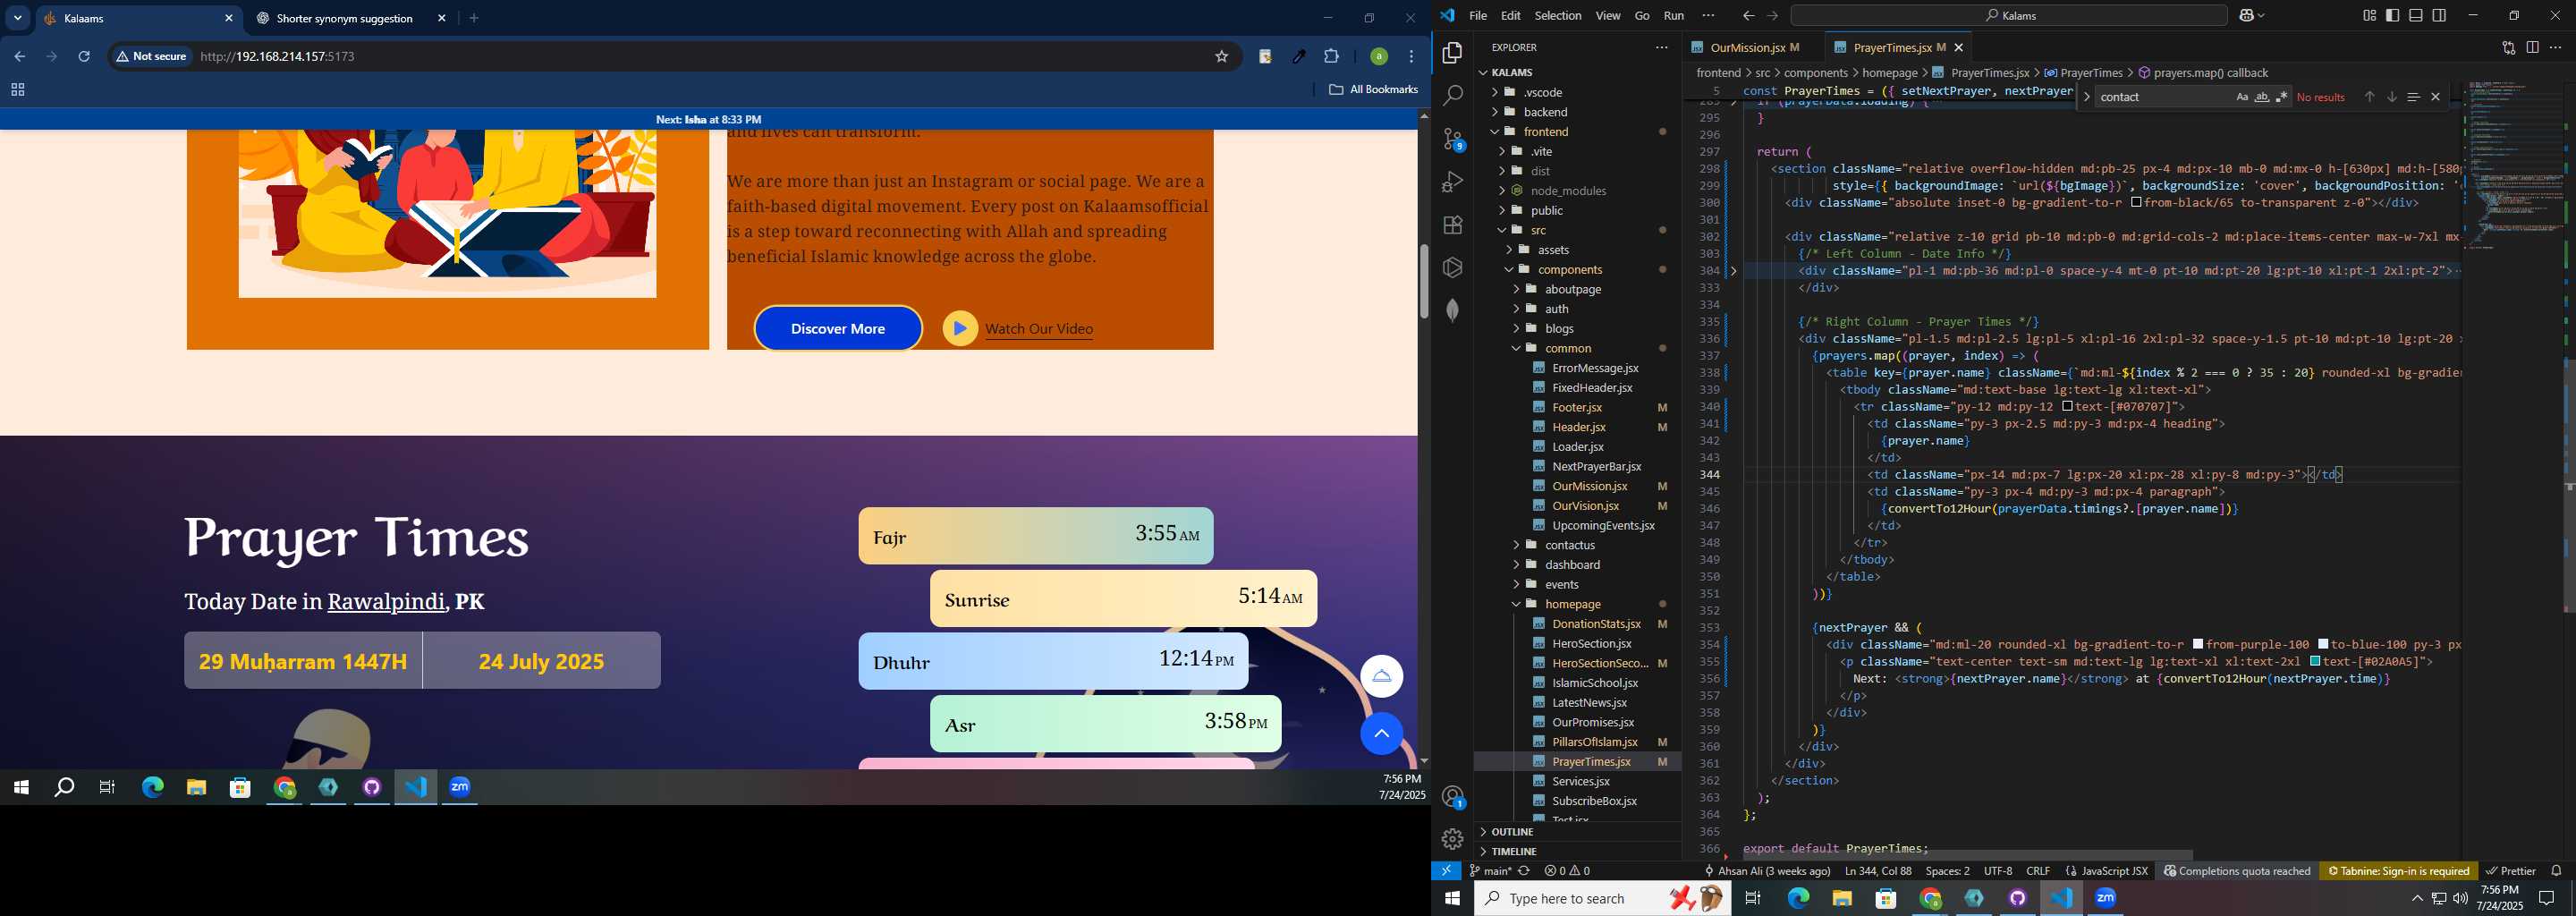The height and width of the screenshot is (916, 2576).
Task: Open the Extensions view in activity bar
Action: pos(1453,225)
